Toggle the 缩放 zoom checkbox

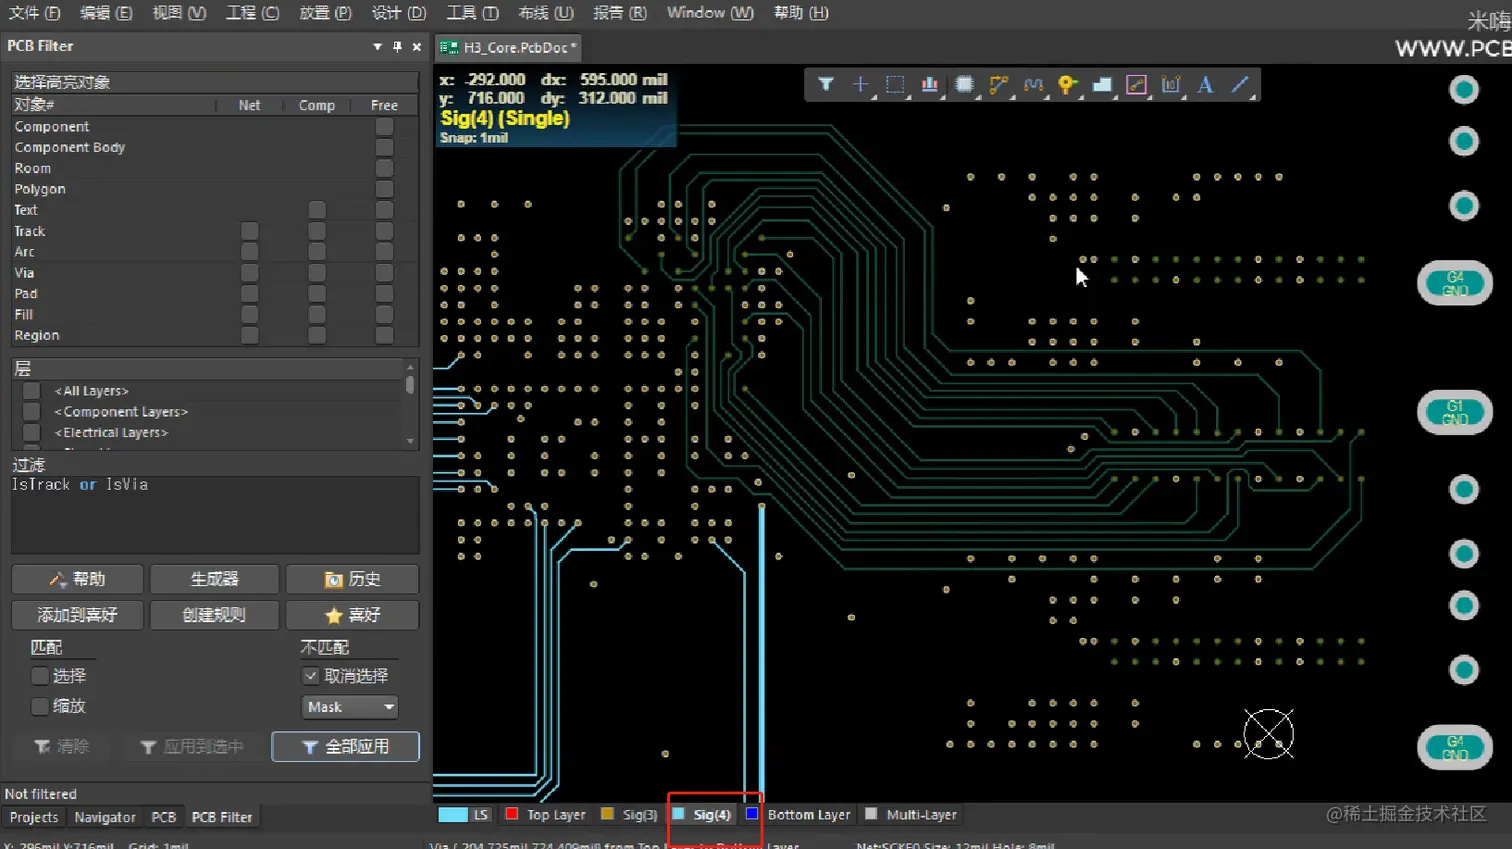point(40,706)
